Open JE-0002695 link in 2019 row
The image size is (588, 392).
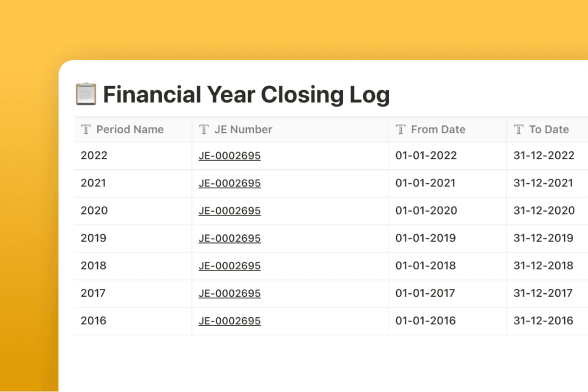(230, 238)
